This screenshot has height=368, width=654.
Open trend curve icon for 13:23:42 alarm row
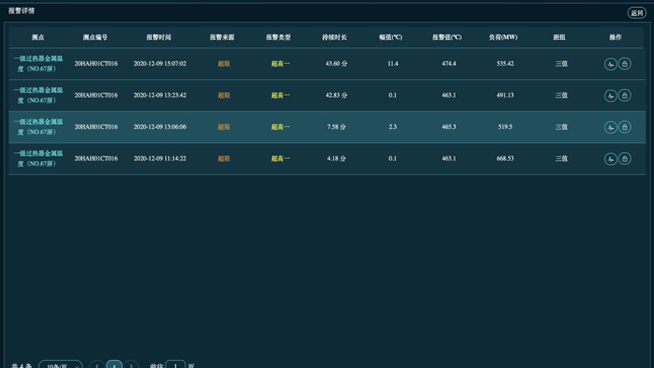point(610,96)
